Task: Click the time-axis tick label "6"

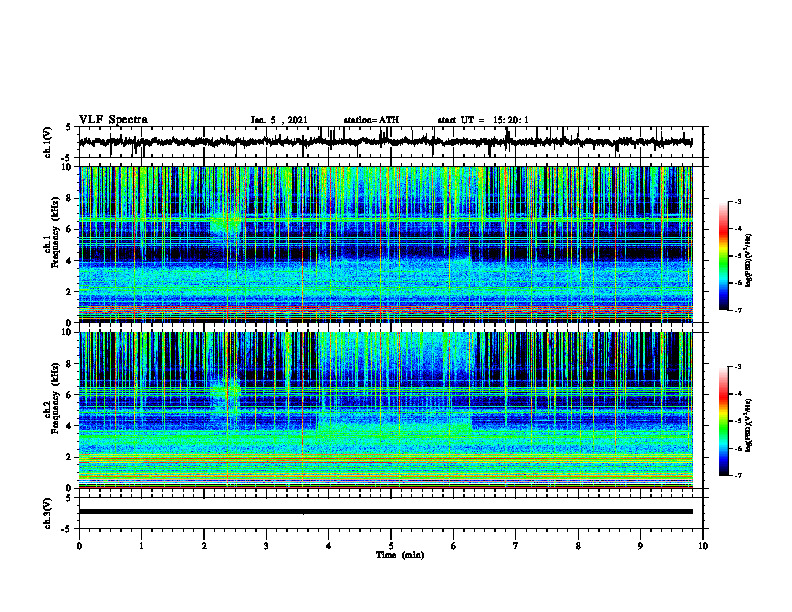Action: tap(454, 546)
